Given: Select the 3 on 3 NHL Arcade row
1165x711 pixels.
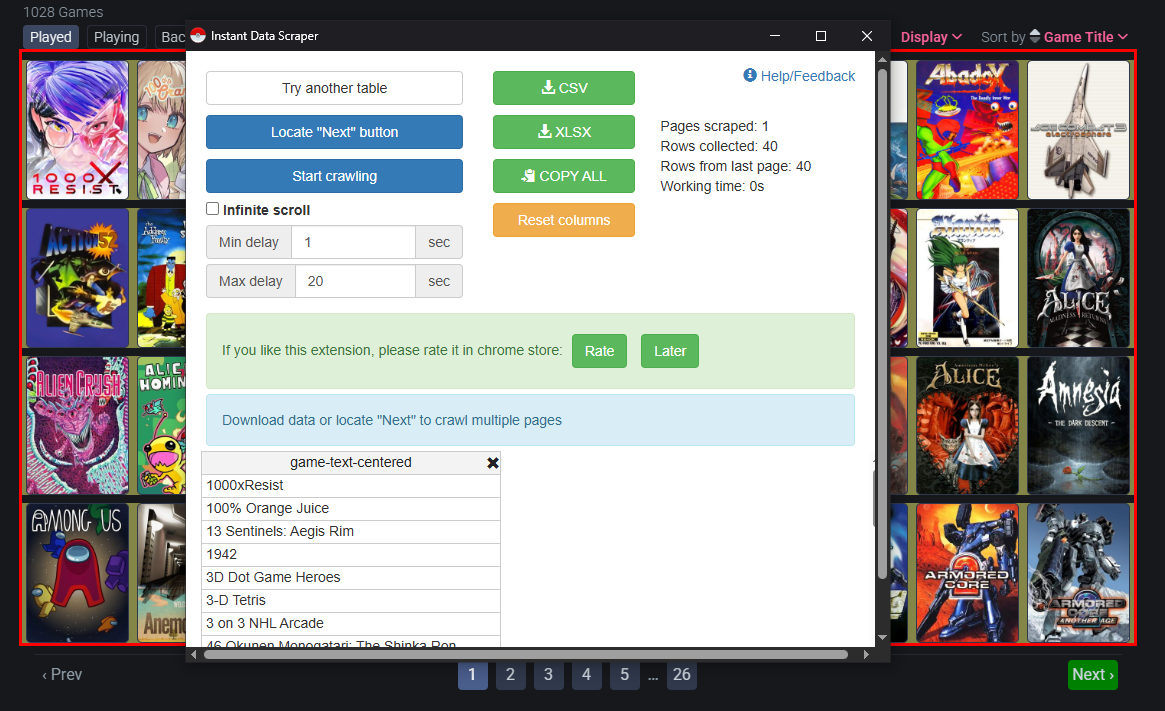Looking at the screenshot, I should point(351,624).
